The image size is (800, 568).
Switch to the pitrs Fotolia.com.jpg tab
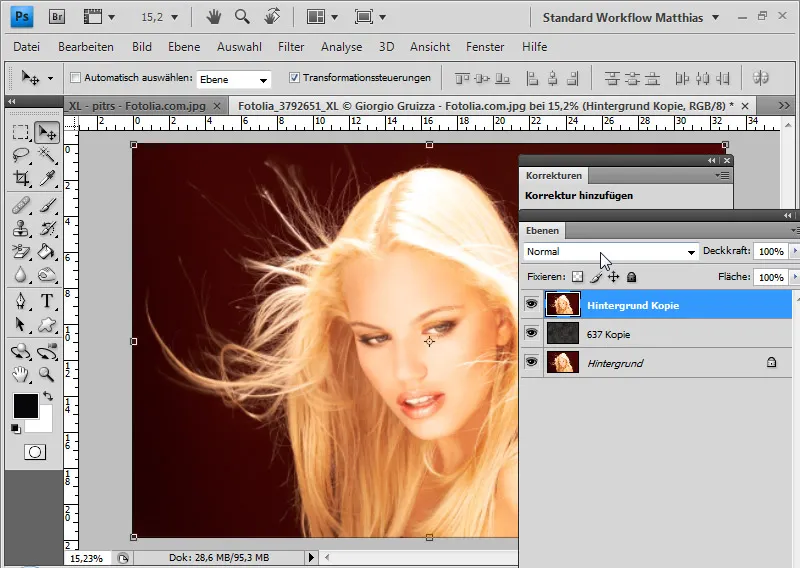144,106
